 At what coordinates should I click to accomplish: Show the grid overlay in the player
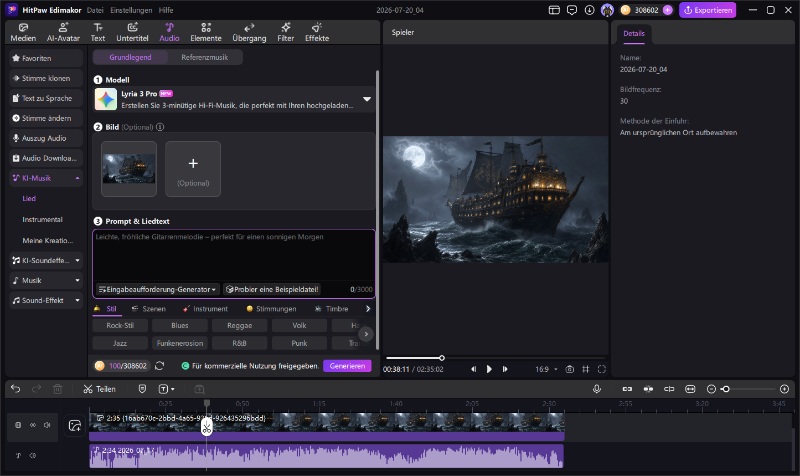point(586,369)
